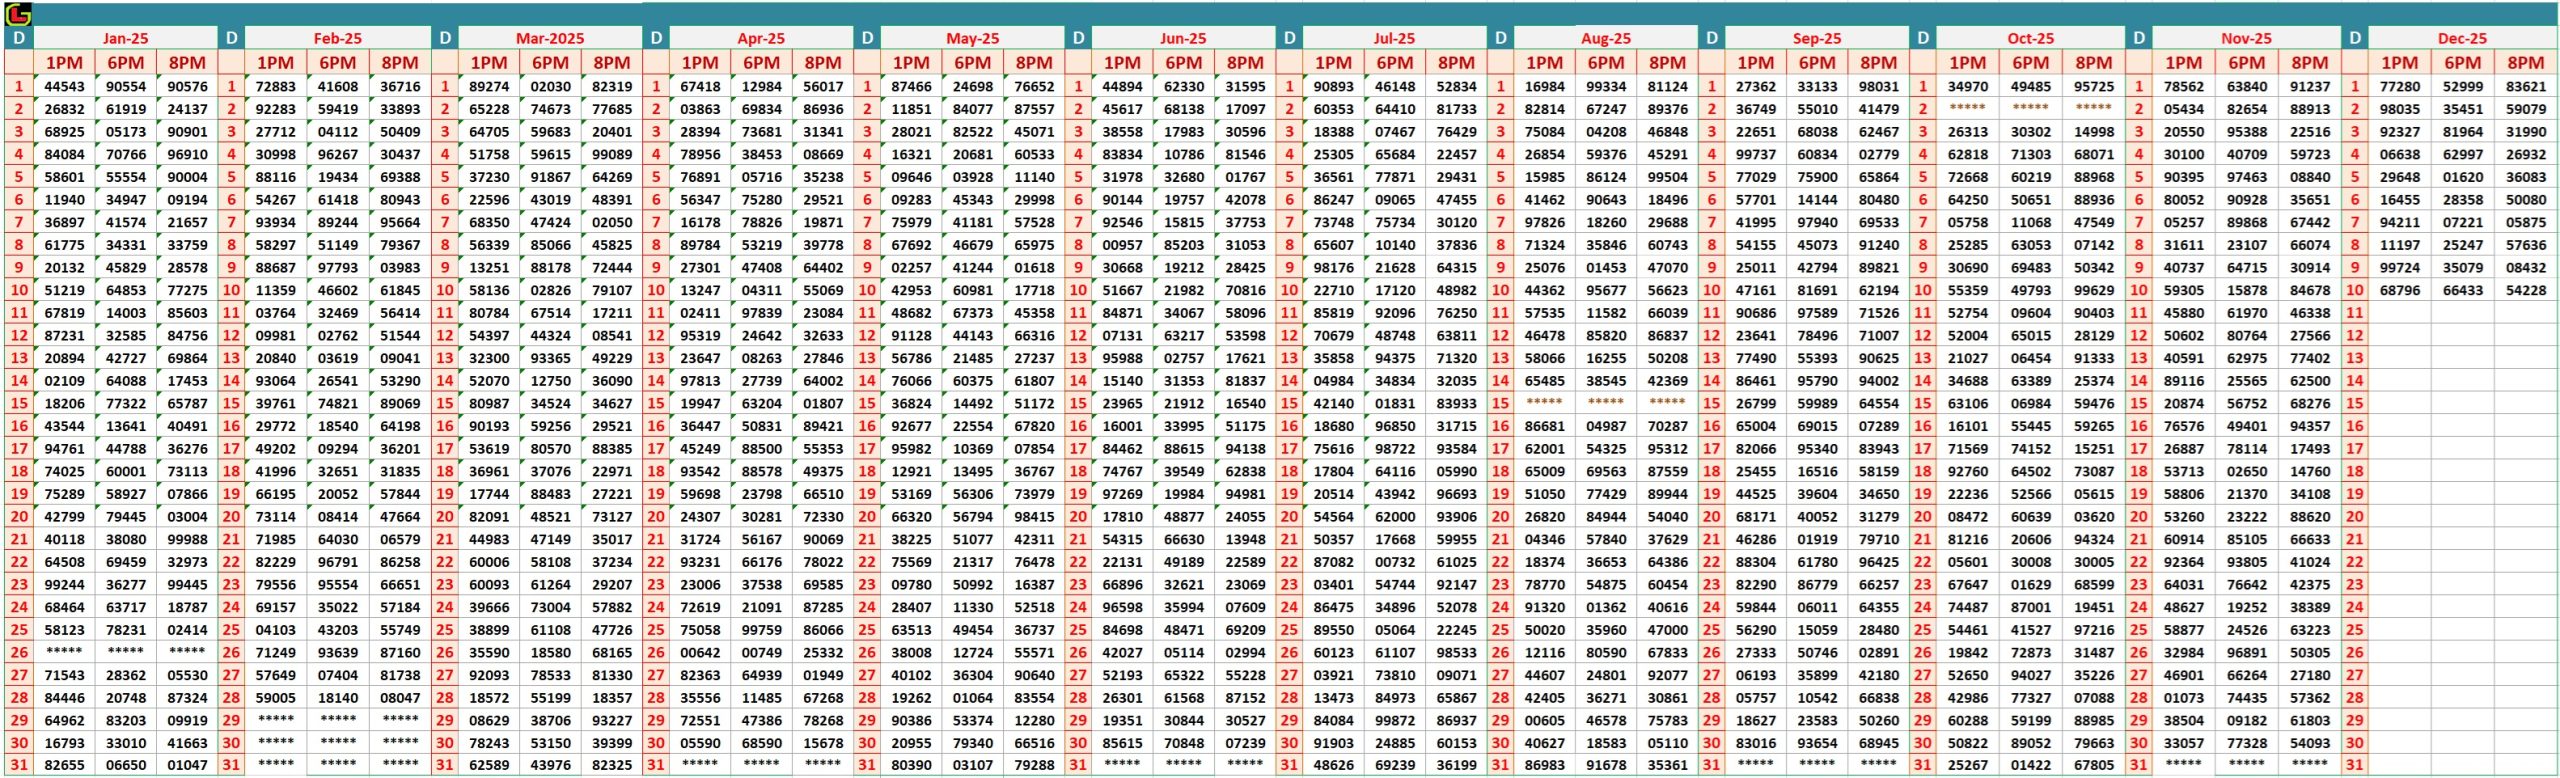
Task: Click the 6PM column header under Feb-25
Action: [338, 62]
